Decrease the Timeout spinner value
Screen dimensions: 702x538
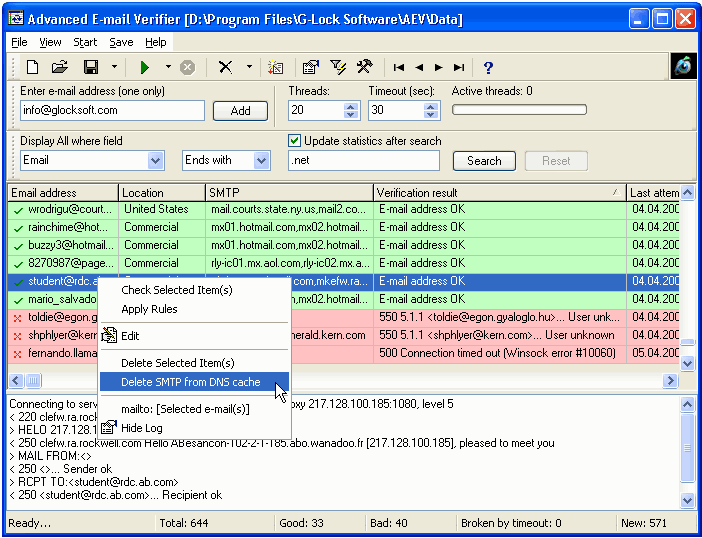[431, 115]
